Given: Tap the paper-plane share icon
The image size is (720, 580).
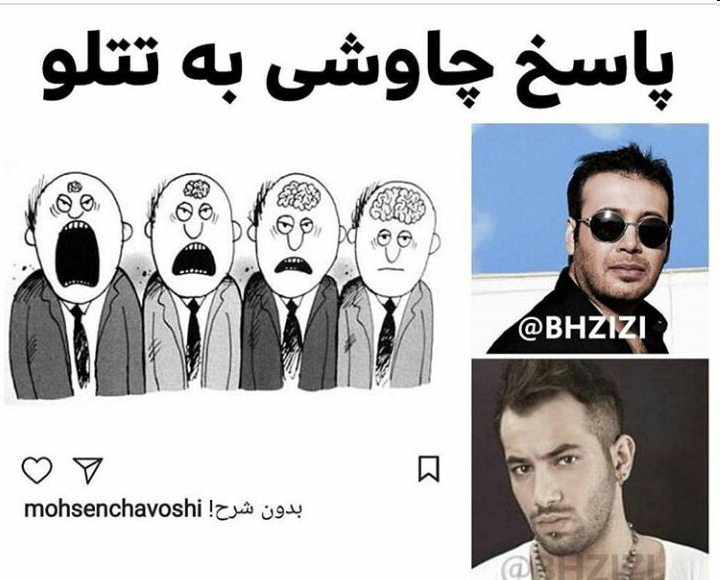Looking at the screenshot, I should [88, 470].
